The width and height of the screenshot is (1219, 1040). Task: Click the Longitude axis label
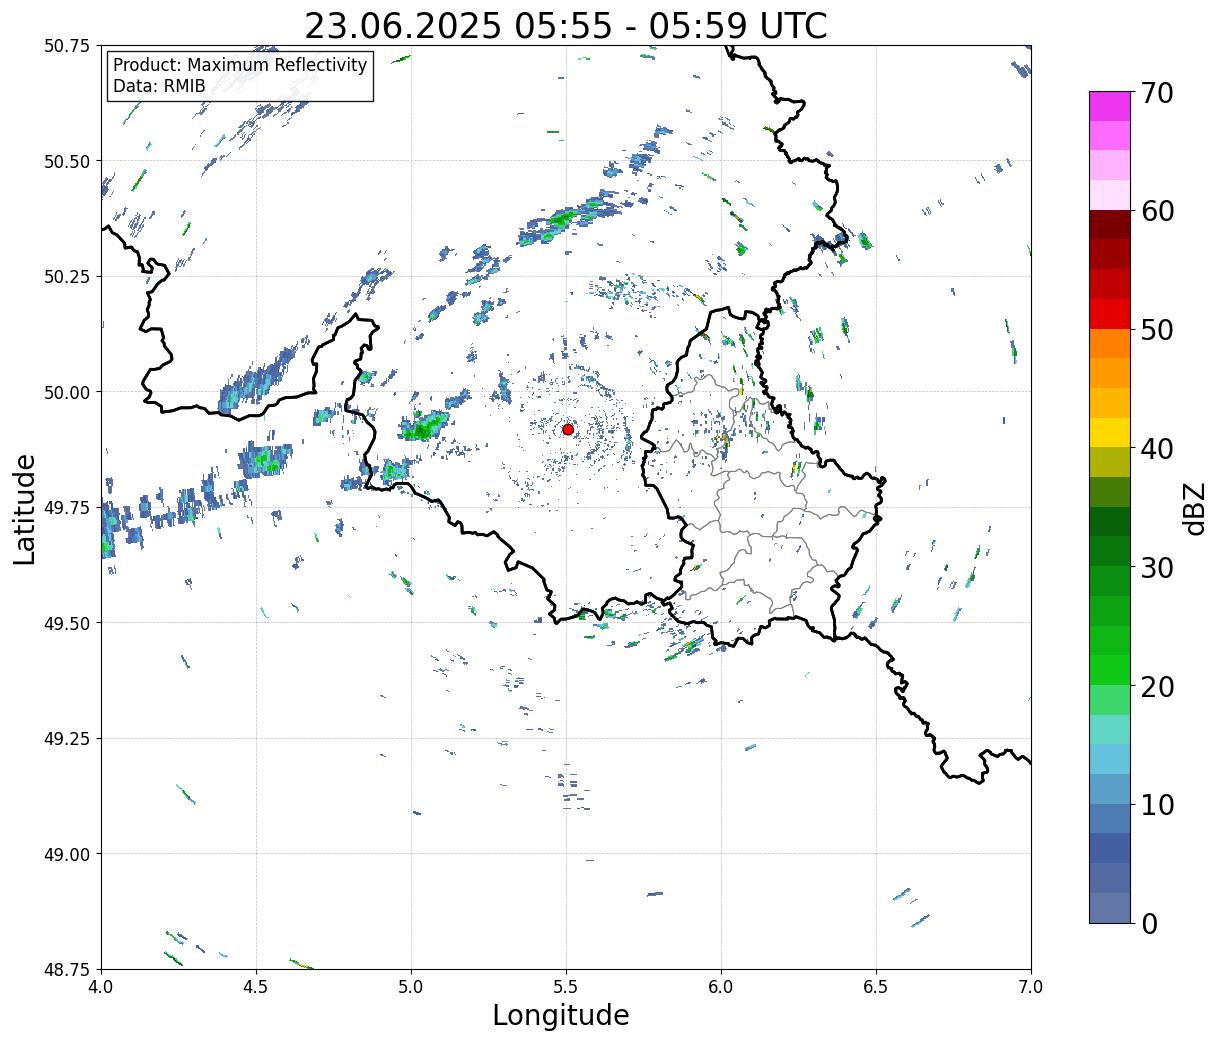(561, 1015)
